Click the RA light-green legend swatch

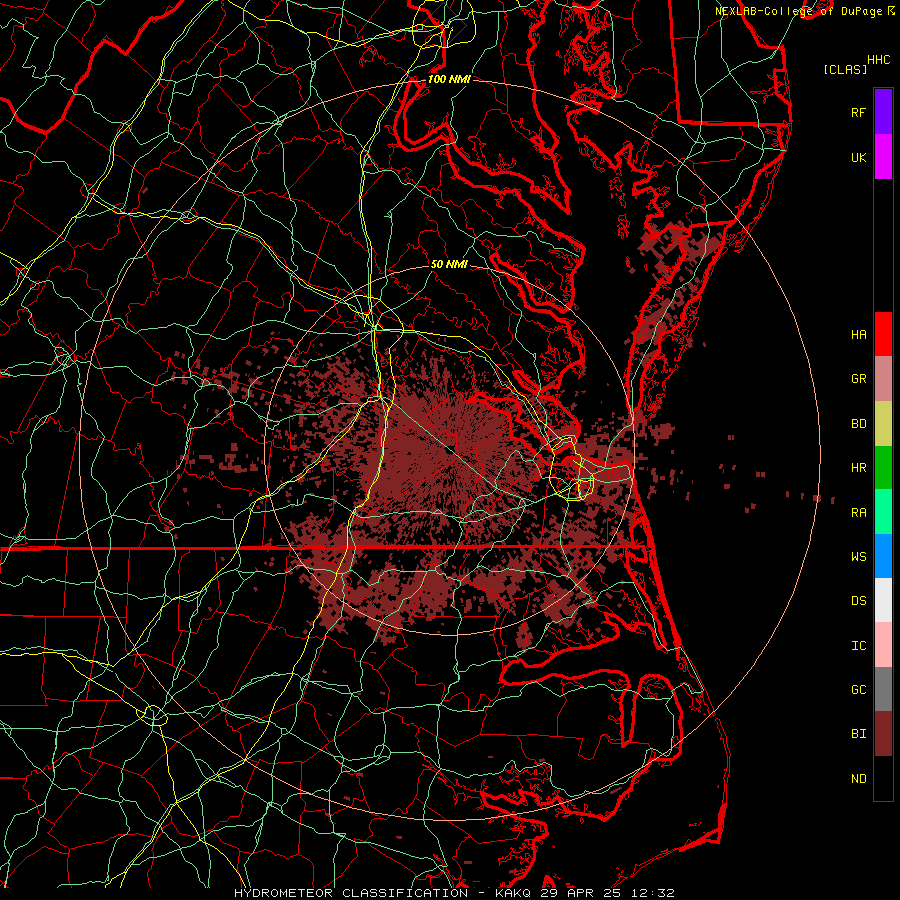pyautogui.click(x=883, y=512)
